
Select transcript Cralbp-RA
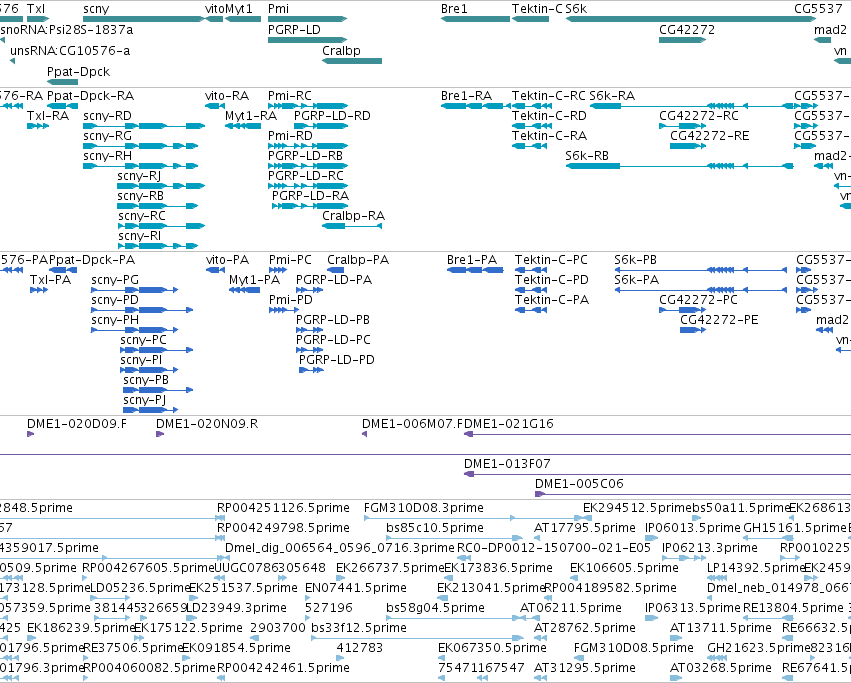click(352, 226)
